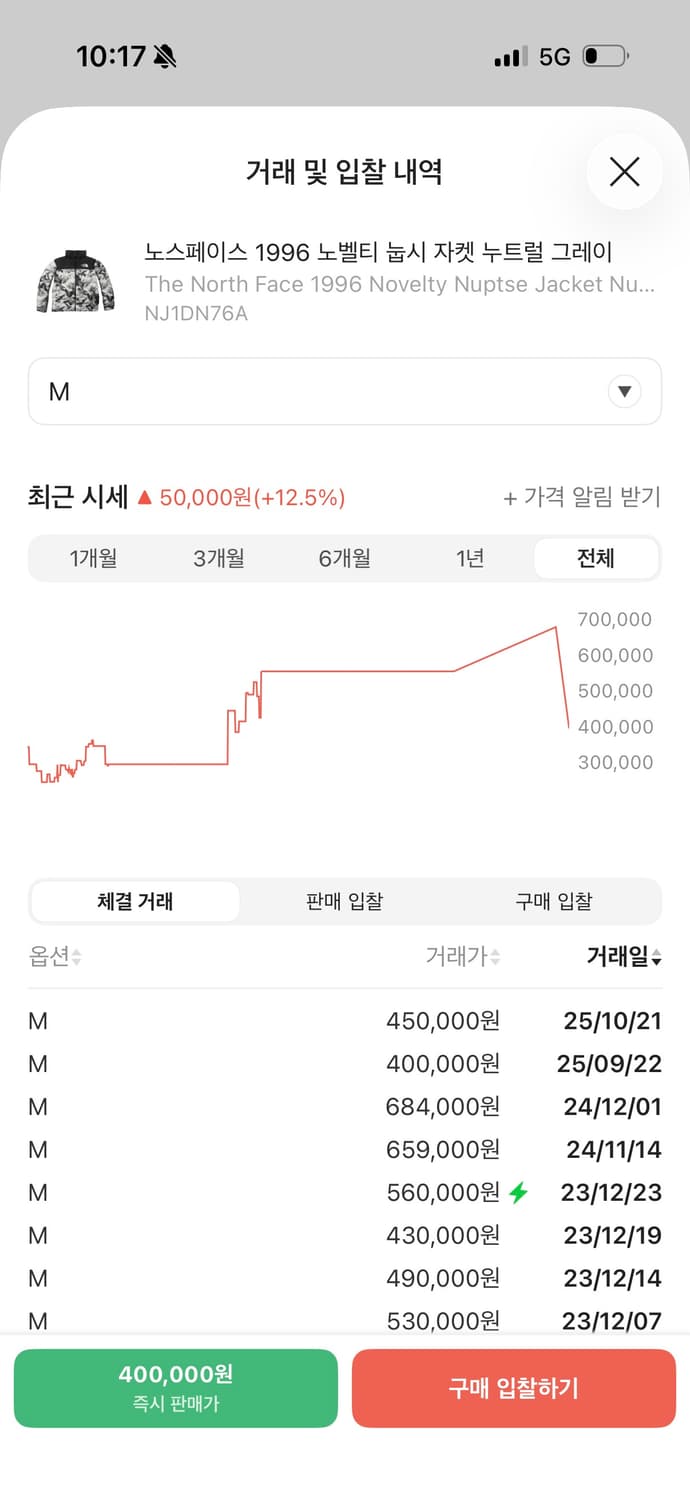Click the 5G network indicator
Screen dimensions: 690x1500
554,57
